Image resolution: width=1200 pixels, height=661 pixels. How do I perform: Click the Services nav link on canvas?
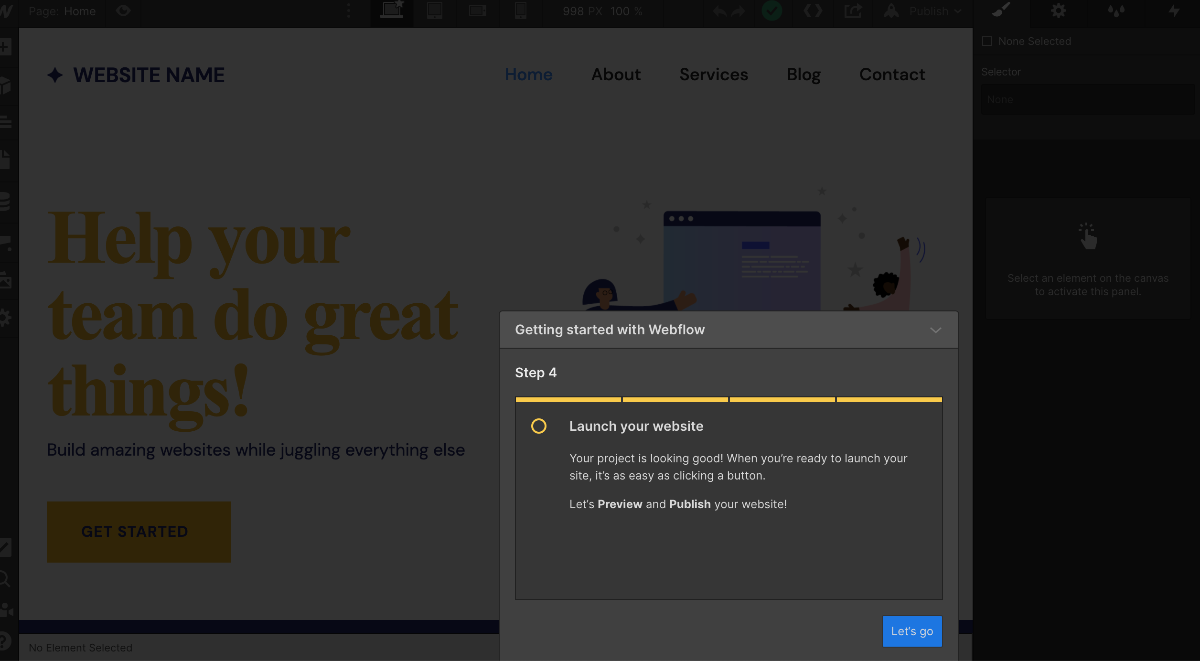714,74
